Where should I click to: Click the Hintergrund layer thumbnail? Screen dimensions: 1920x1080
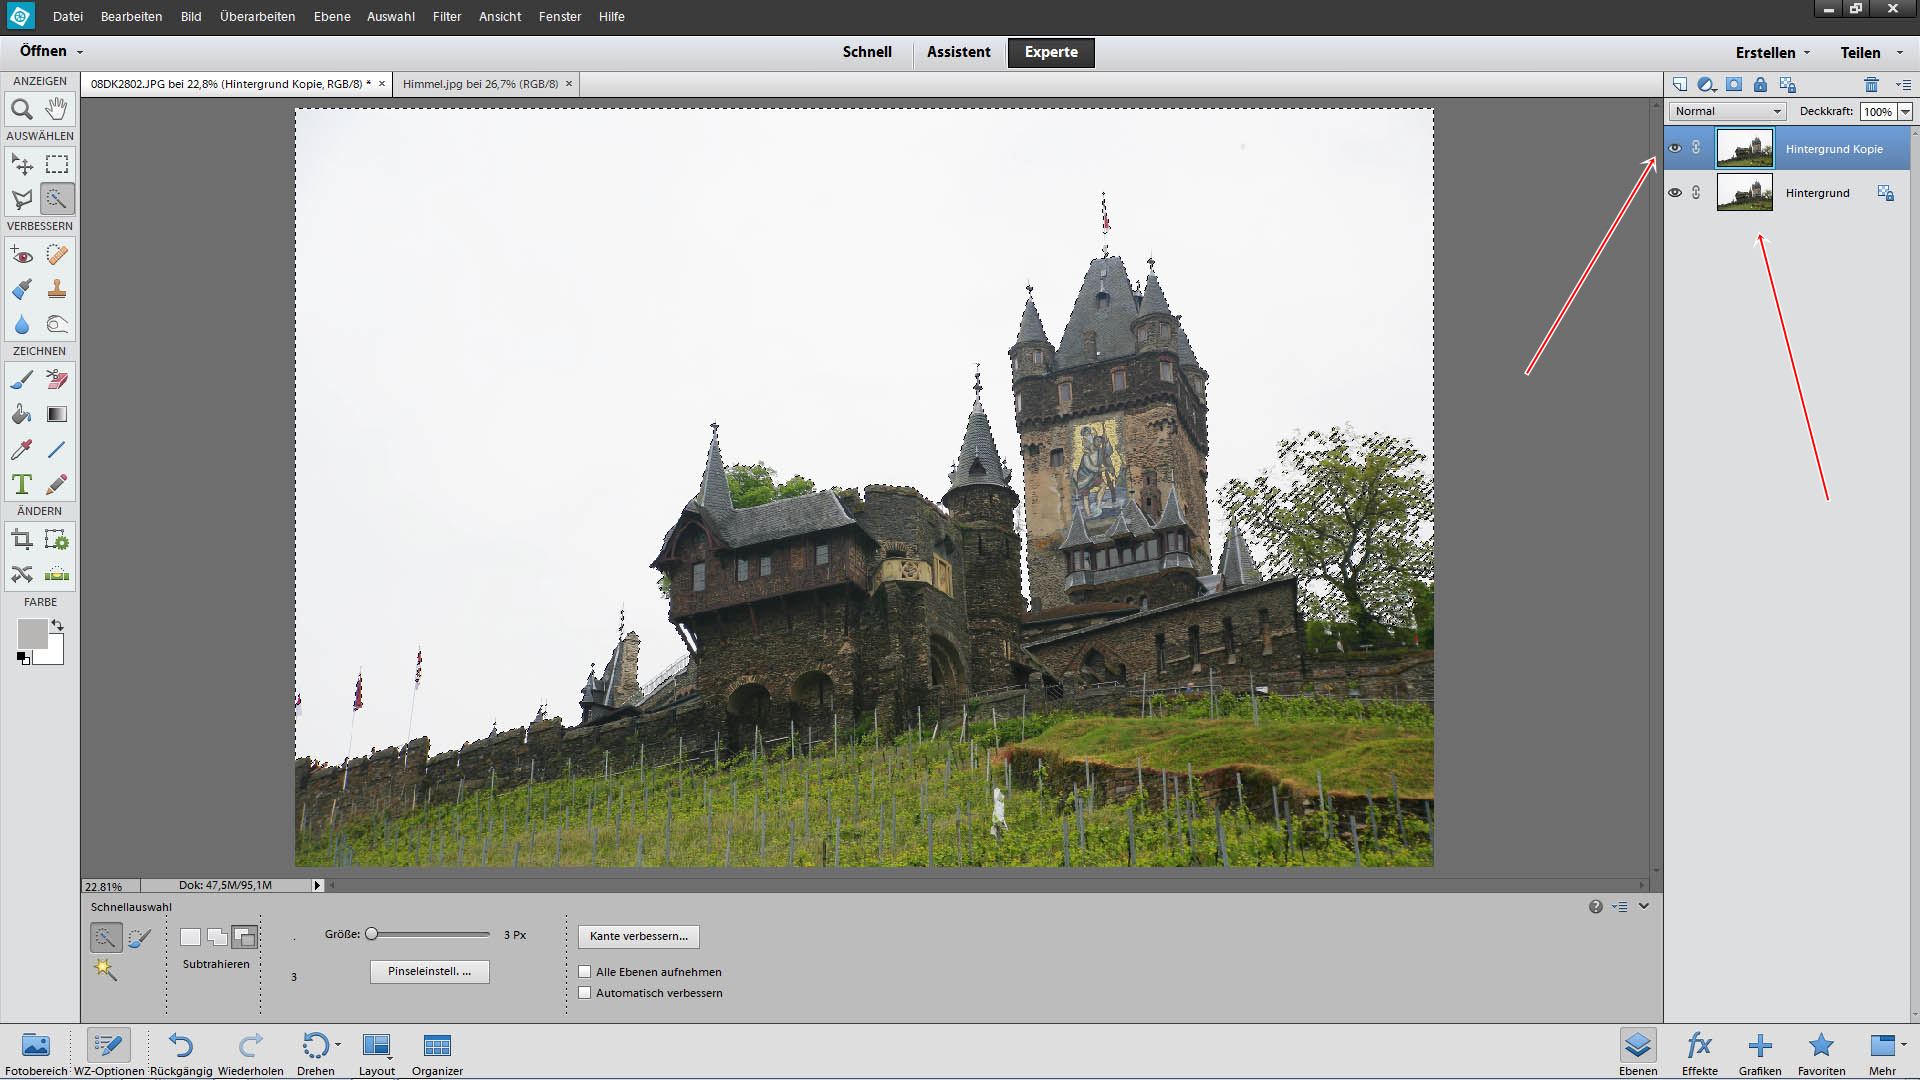click(1743, 193)
